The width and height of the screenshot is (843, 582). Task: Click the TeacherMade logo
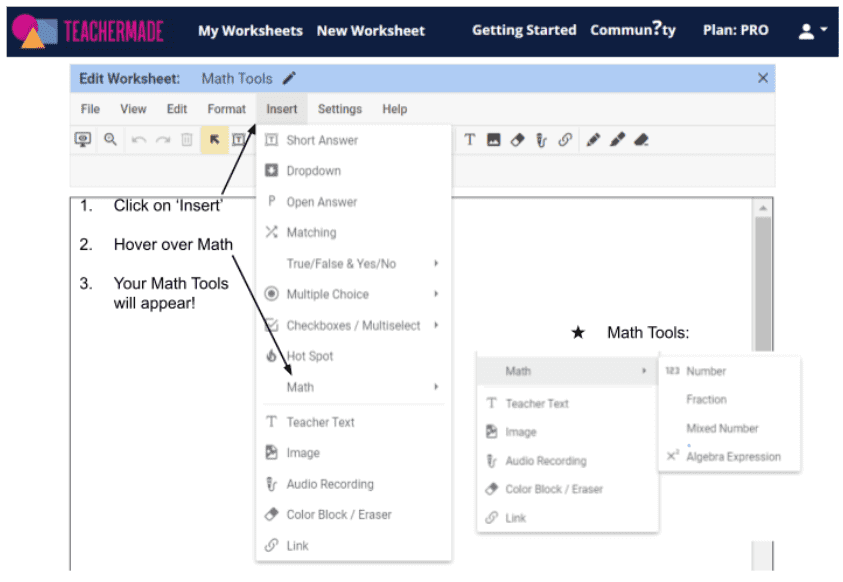pyautogui.click(x=88, y=31)
